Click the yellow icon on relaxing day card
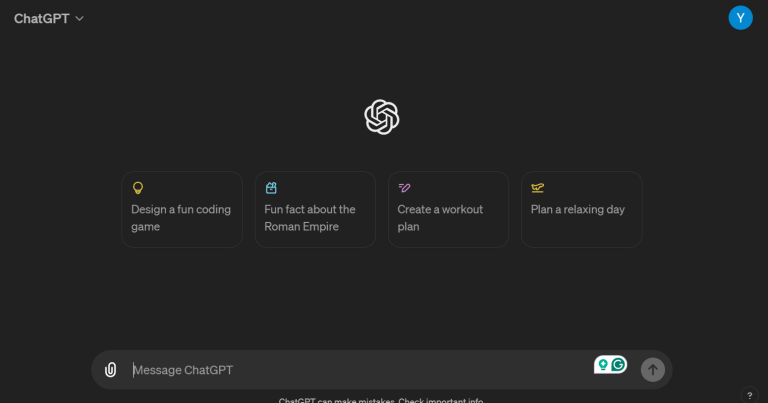Image resolution: width=768 pixels, height=403 pixels. (538, 187)
